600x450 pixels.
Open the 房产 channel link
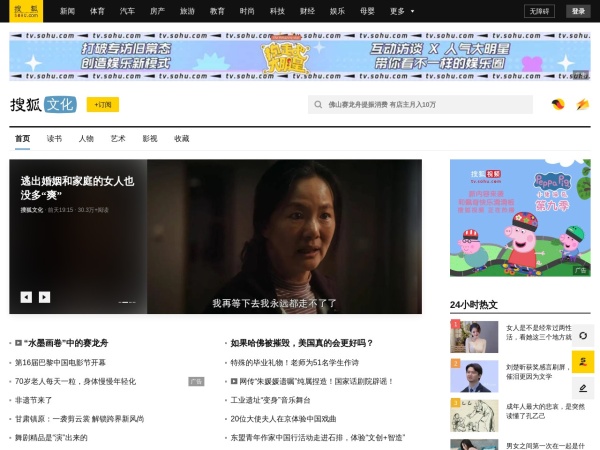pyautogui.click(x=157, y=11)
